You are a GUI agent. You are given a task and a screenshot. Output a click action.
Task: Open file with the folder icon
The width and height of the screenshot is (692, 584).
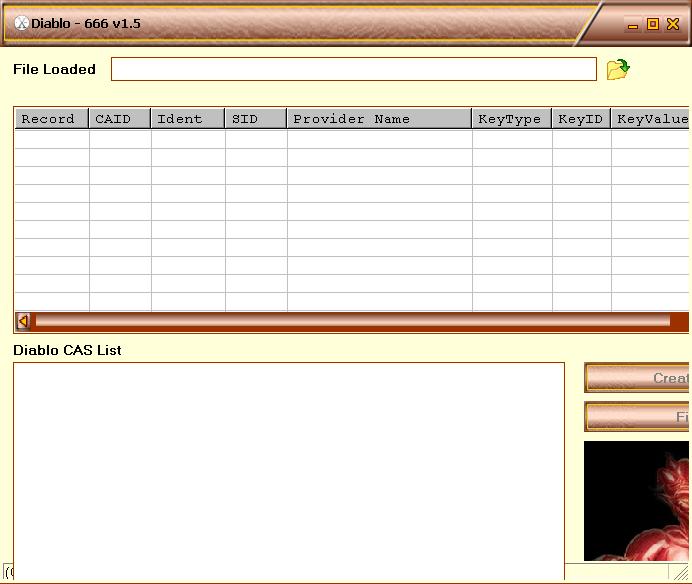point(618,69)
